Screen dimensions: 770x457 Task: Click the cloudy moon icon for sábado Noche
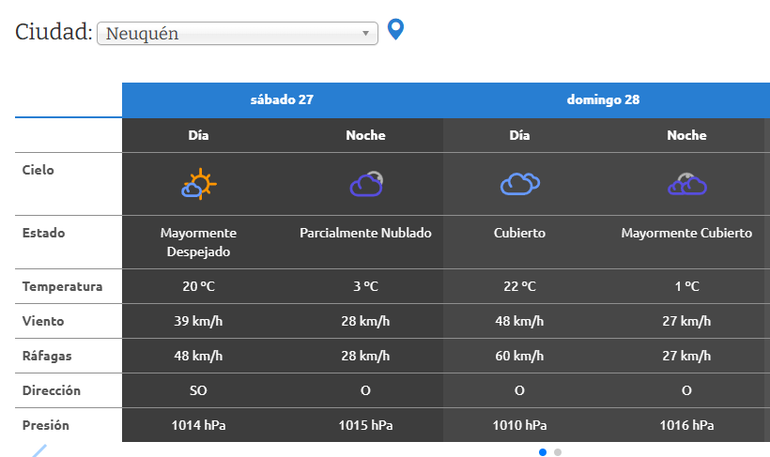(x=365, y=184)
